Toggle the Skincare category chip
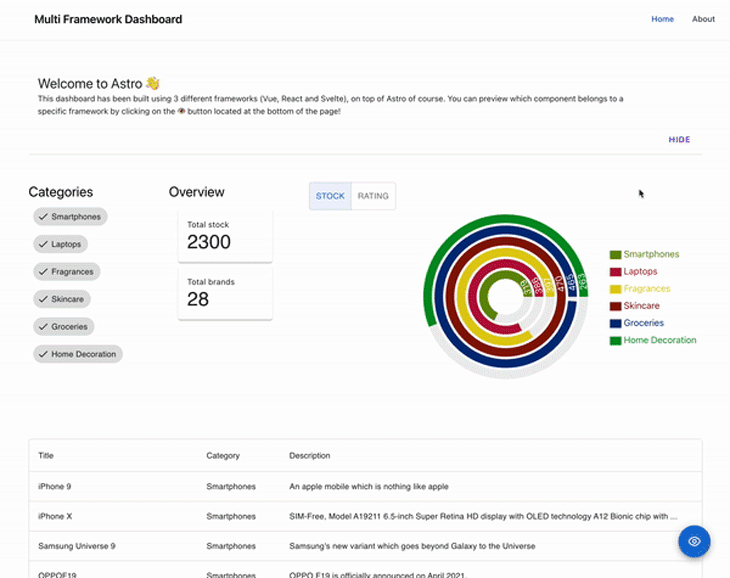Screen dimensions: 730x578 (61, 299)
